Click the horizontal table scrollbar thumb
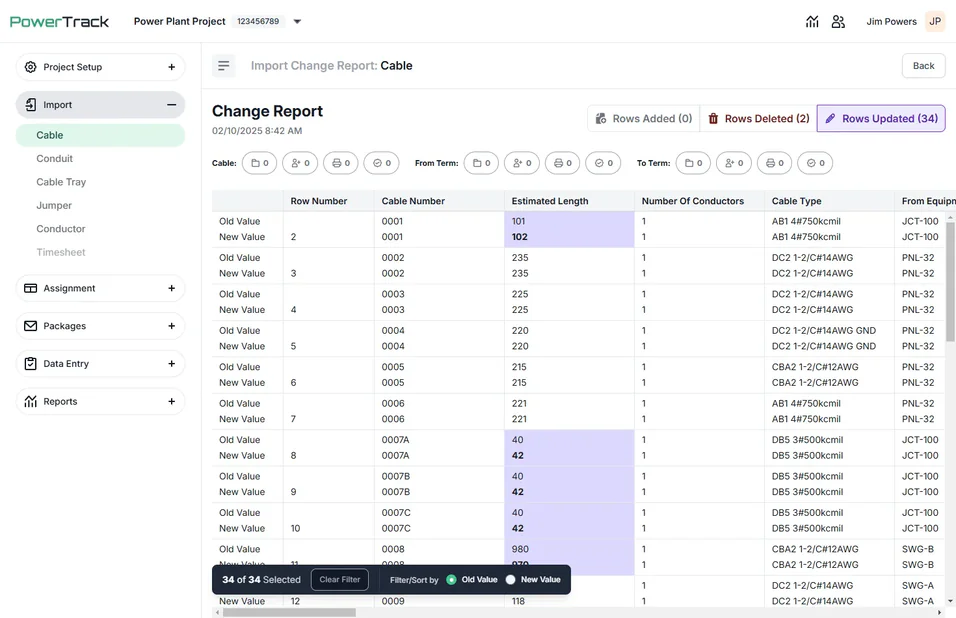The width and height of the screenshot is (956, 618). 289,613
